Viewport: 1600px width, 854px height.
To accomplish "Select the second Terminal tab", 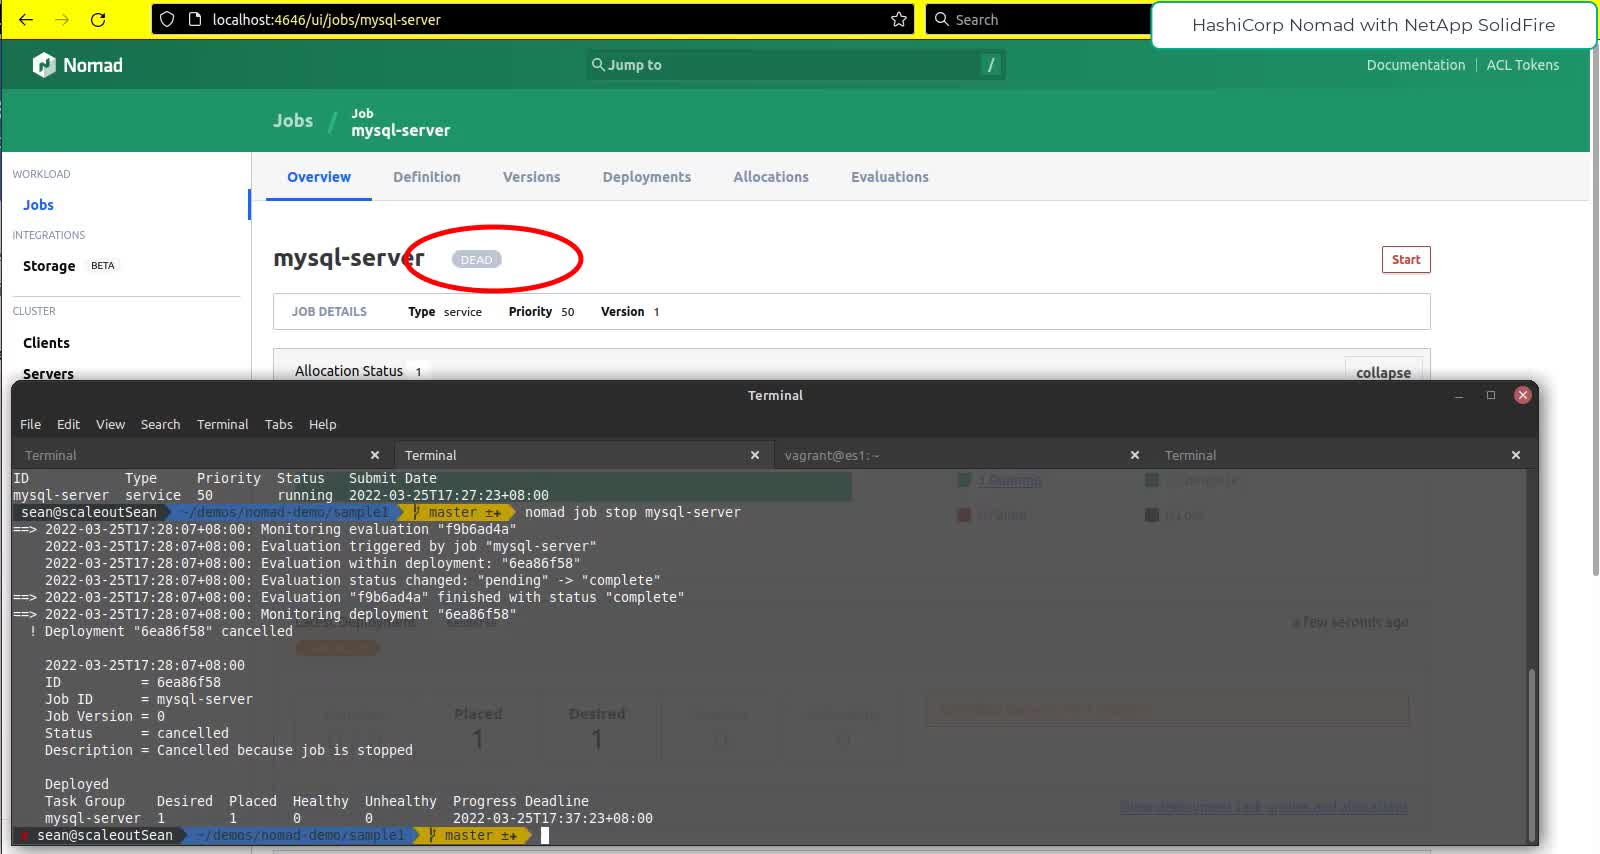I will click(582, 455).
